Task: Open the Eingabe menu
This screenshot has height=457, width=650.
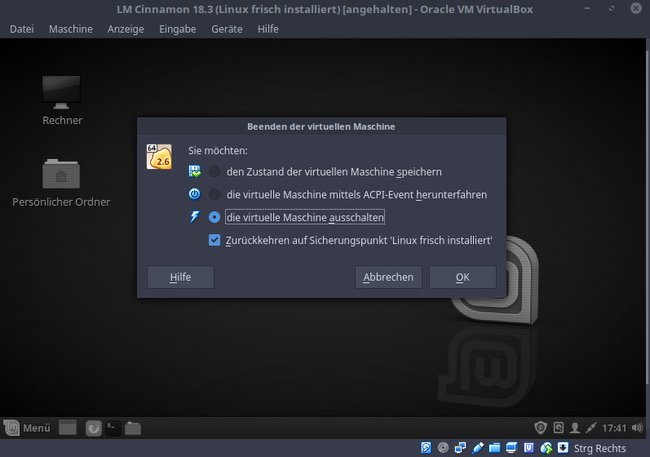Action: click(x=177, y=29)
